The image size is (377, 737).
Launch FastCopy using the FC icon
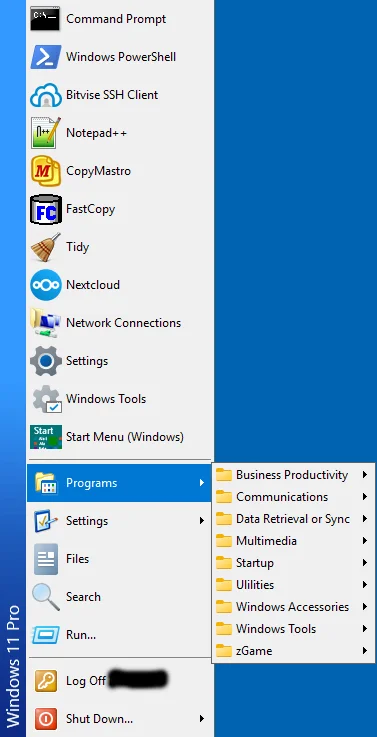coord(46,209)
